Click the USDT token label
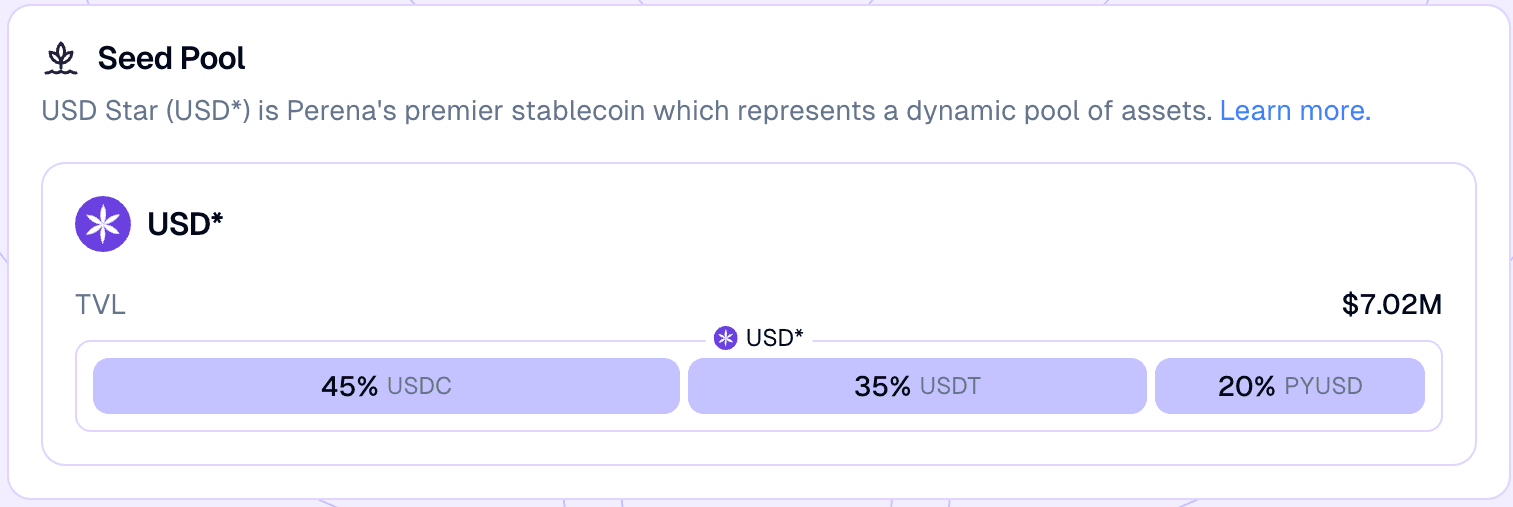The image size is (1513, 507). point(950,386)
